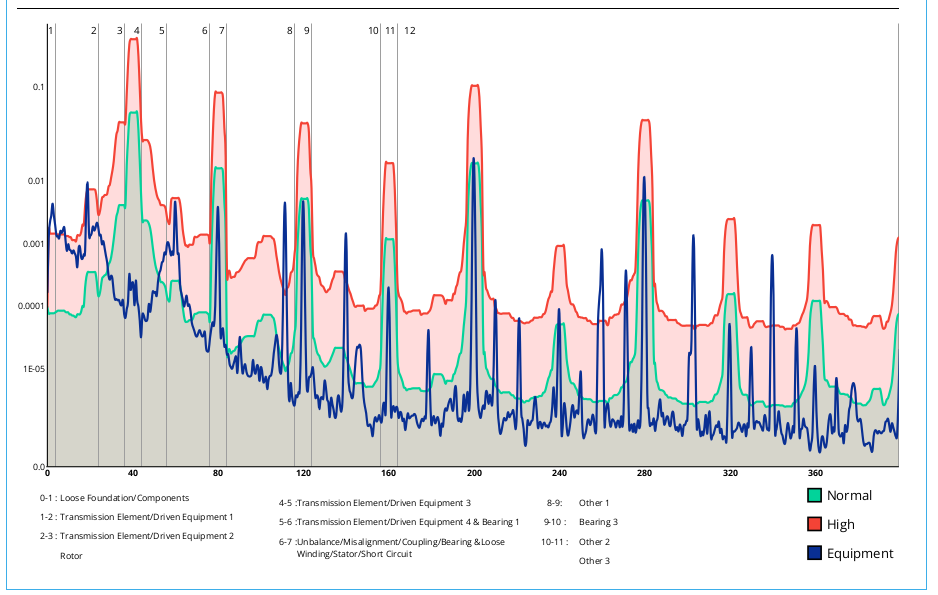Toggle the Normal series legend label
This screenshot has width=938, height=595.
click(849, 495)
